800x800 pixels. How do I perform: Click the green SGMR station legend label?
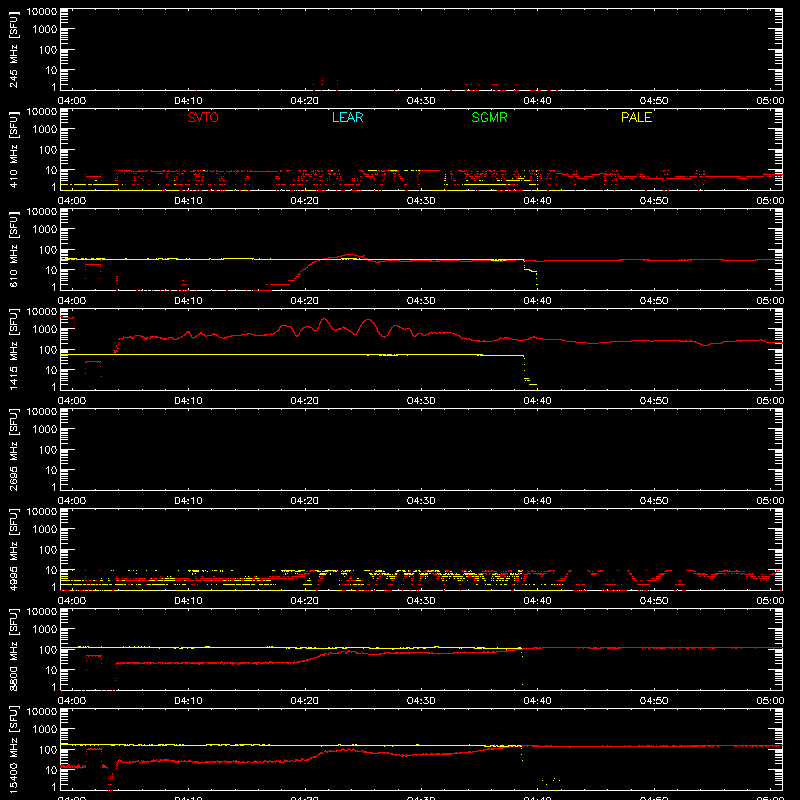click(x=489, y=117)
